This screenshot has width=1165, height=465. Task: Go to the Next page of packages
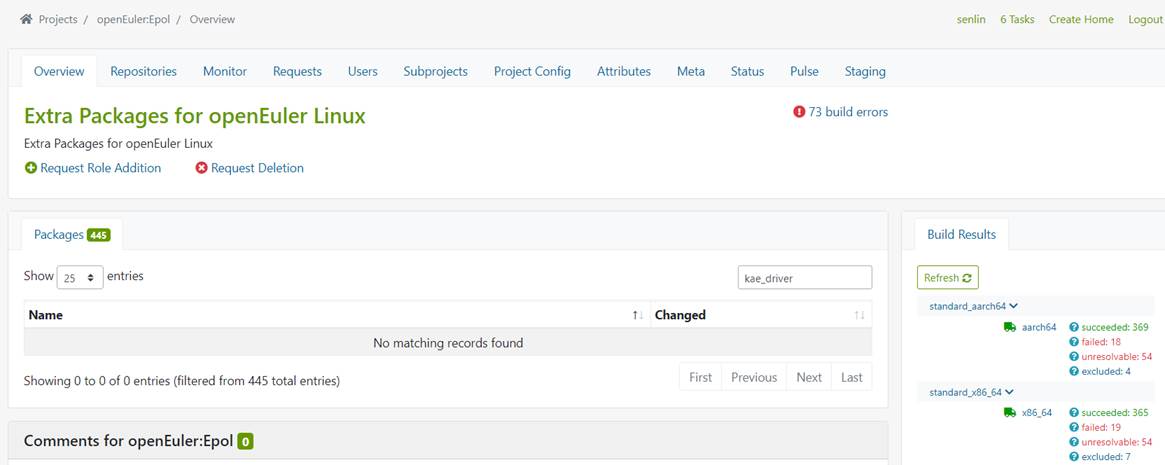[809, 377]
